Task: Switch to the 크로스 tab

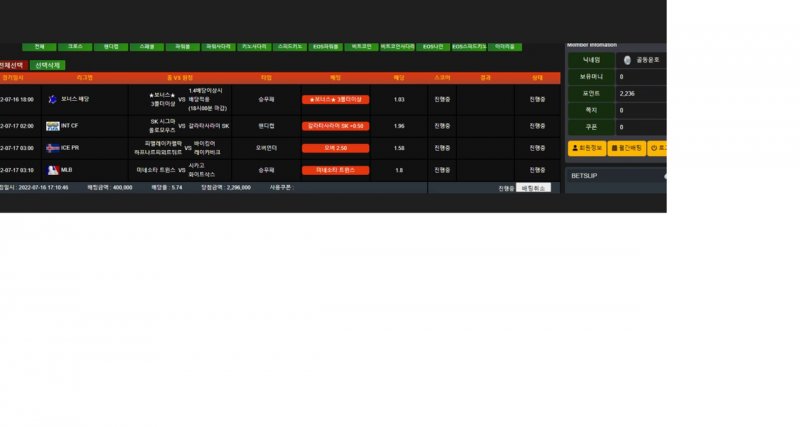Action: (75, 47)
